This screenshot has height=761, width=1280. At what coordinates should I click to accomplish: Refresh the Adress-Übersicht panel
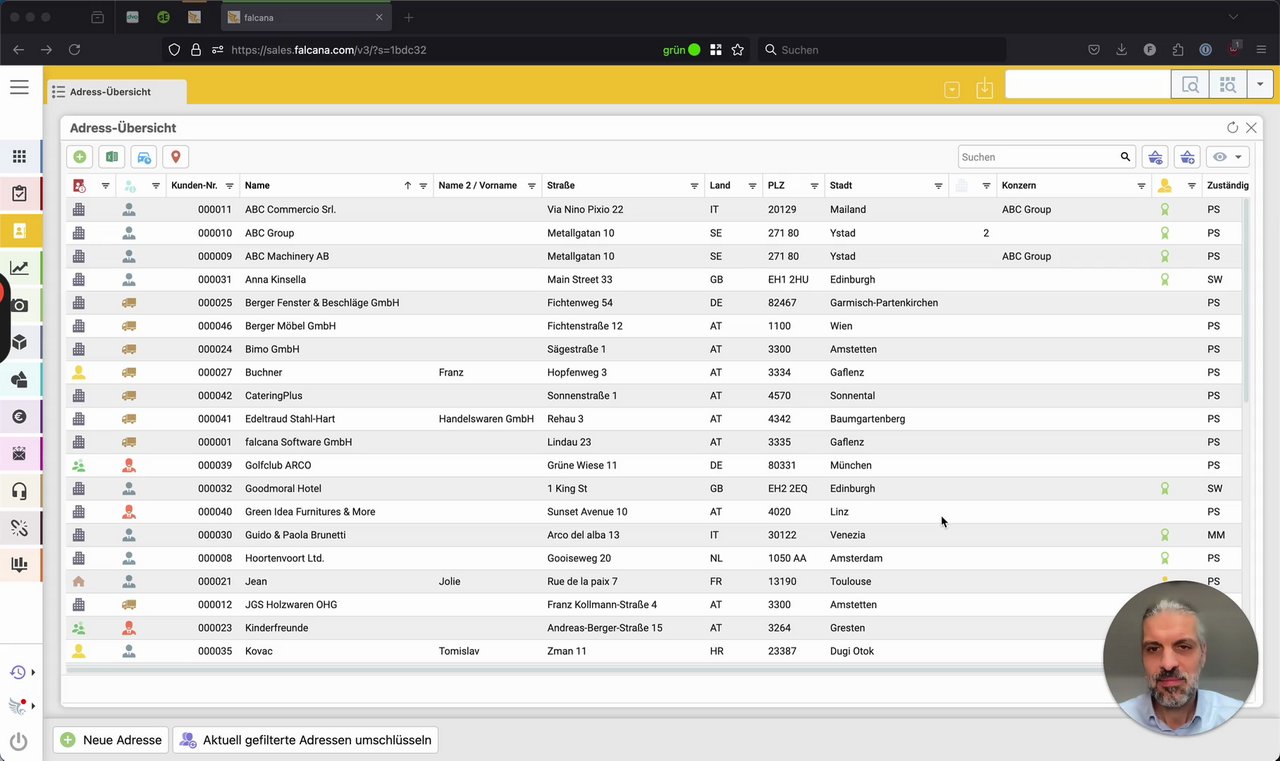point(1232,128)
